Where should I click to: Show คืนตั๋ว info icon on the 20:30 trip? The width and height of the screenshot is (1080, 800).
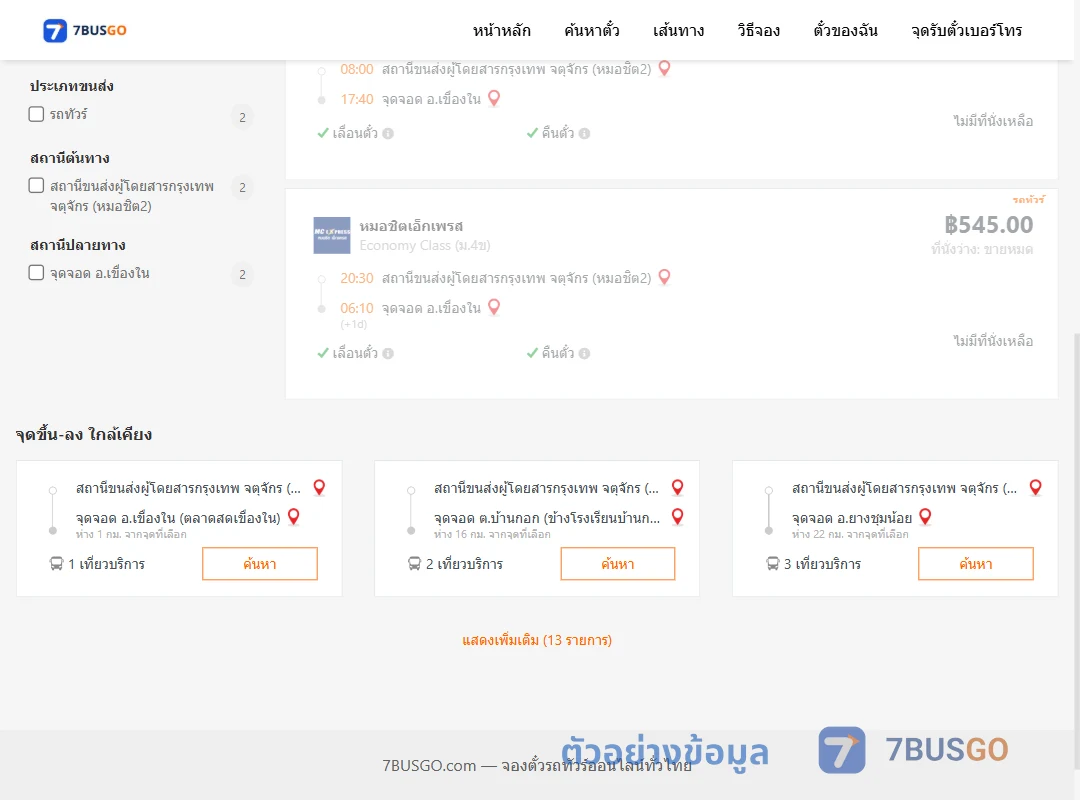pos(585,353)
